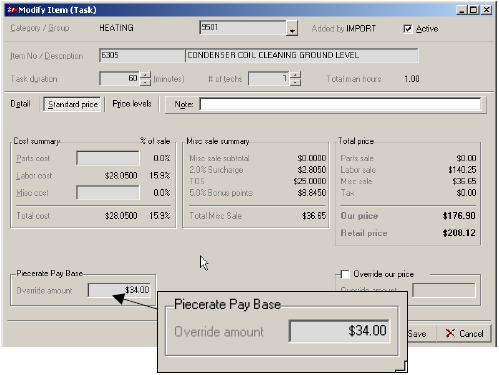Click the Parts sale amount $0.00
This screenshot has height=375, width=499.
(x=466, y=158)
